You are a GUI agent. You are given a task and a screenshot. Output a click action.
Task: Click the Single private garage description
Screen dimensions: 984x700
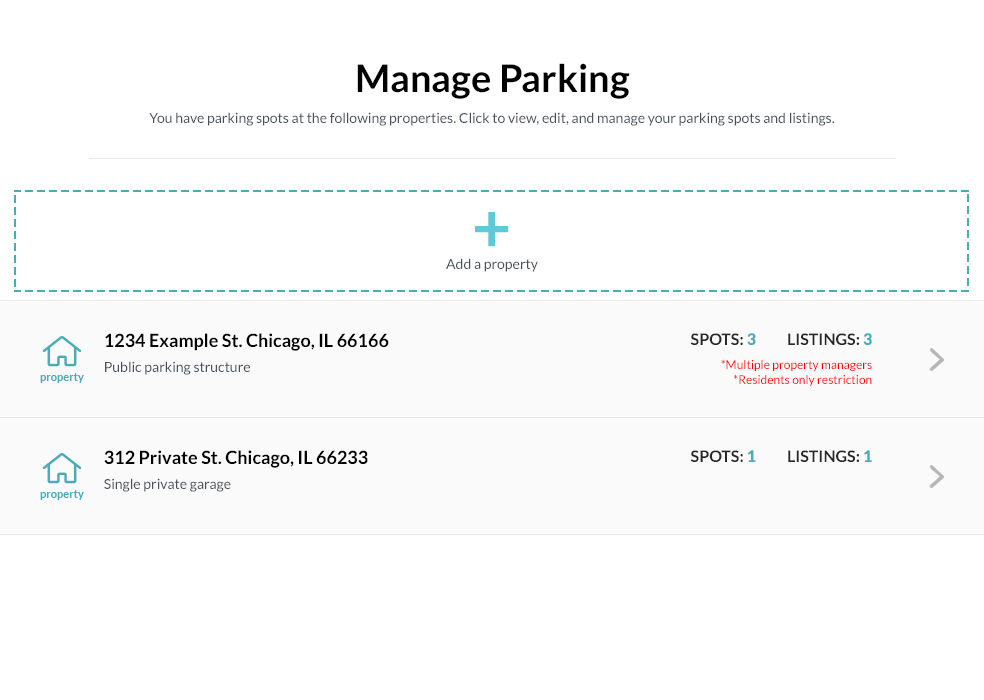click(x=170, y=483)
